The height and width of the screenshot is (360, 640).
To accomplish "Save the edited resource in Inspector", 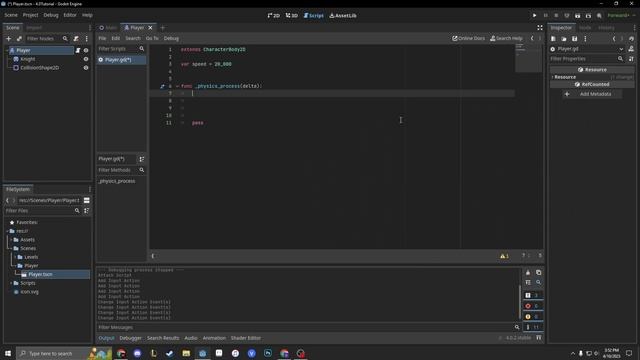I will (574, 39).
